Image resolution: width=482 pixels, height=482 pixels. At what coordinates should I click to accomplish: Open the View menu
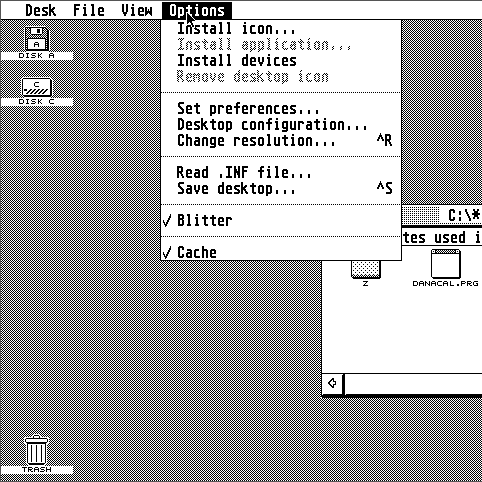[137, 10]
